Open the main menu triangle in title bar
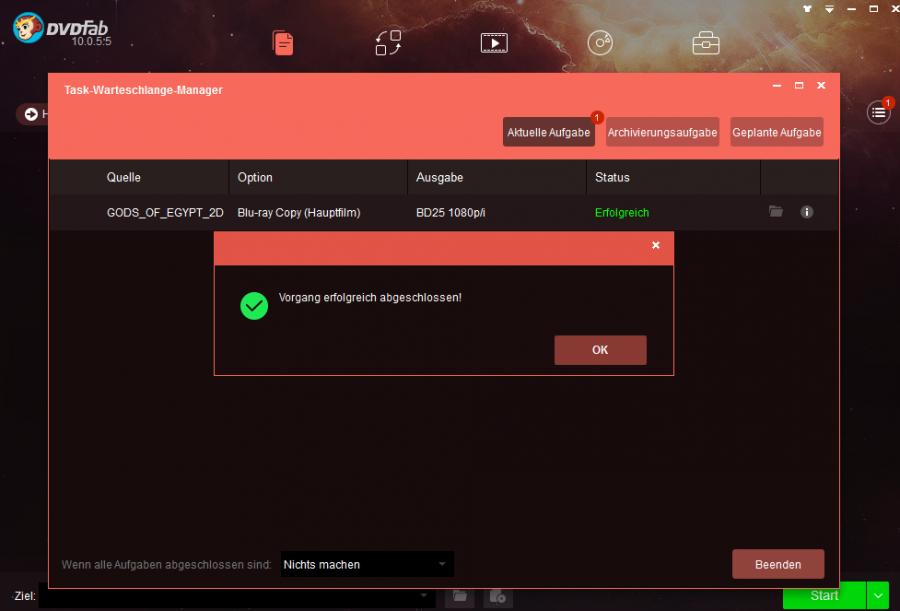Screen dimensions: 900x611 (829, 9)
